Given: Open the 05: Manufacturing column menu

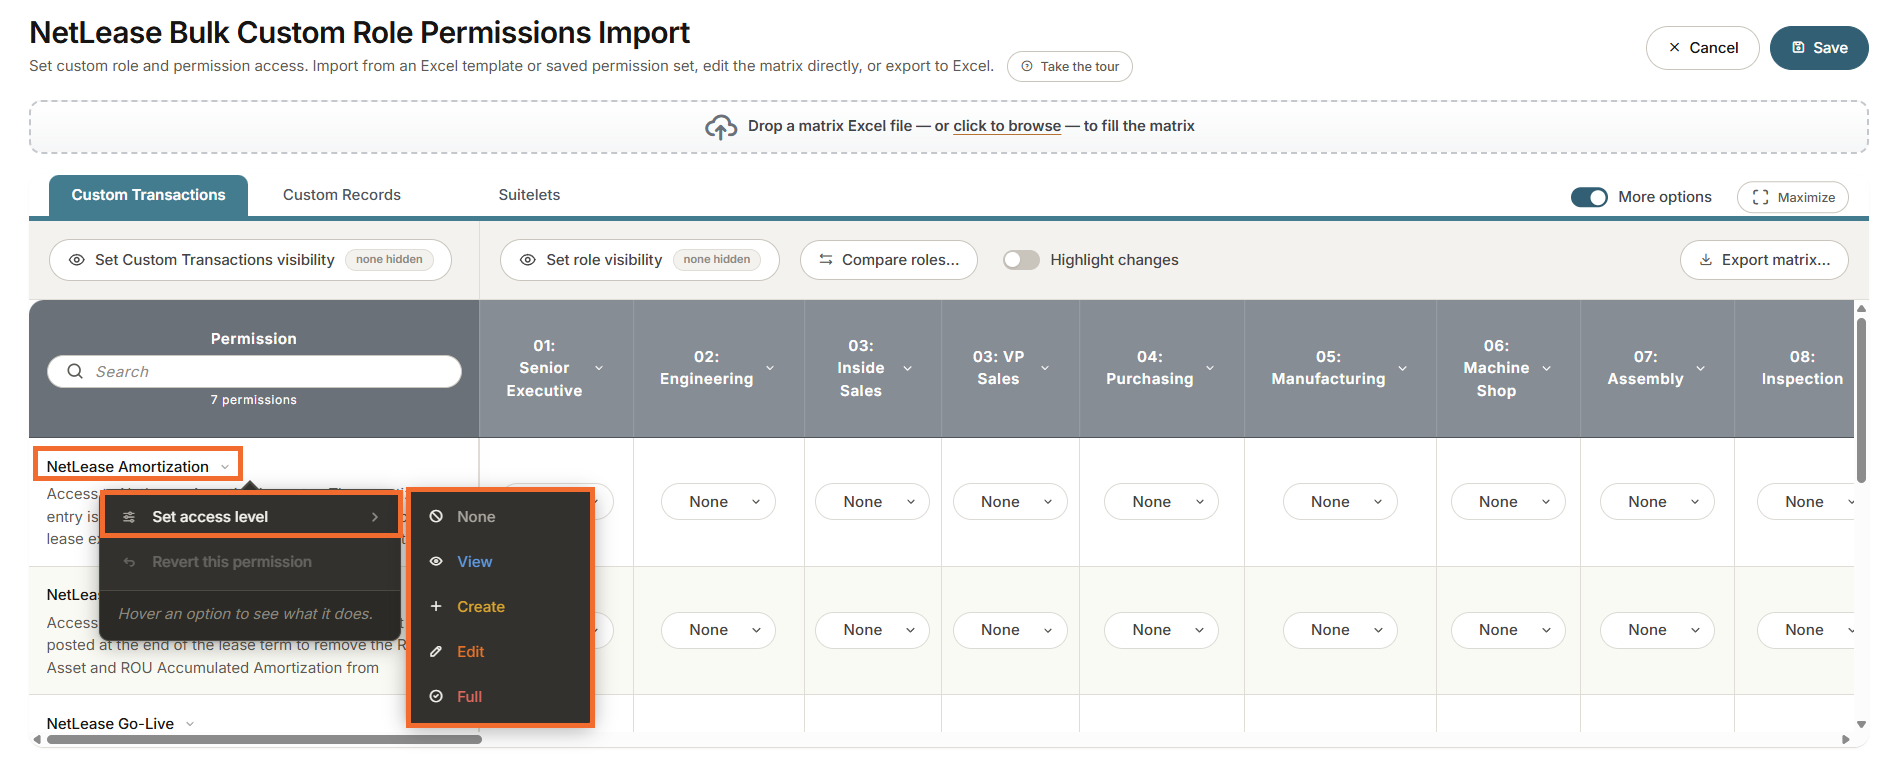Looking at the screenshot, I should point(1402,368).
